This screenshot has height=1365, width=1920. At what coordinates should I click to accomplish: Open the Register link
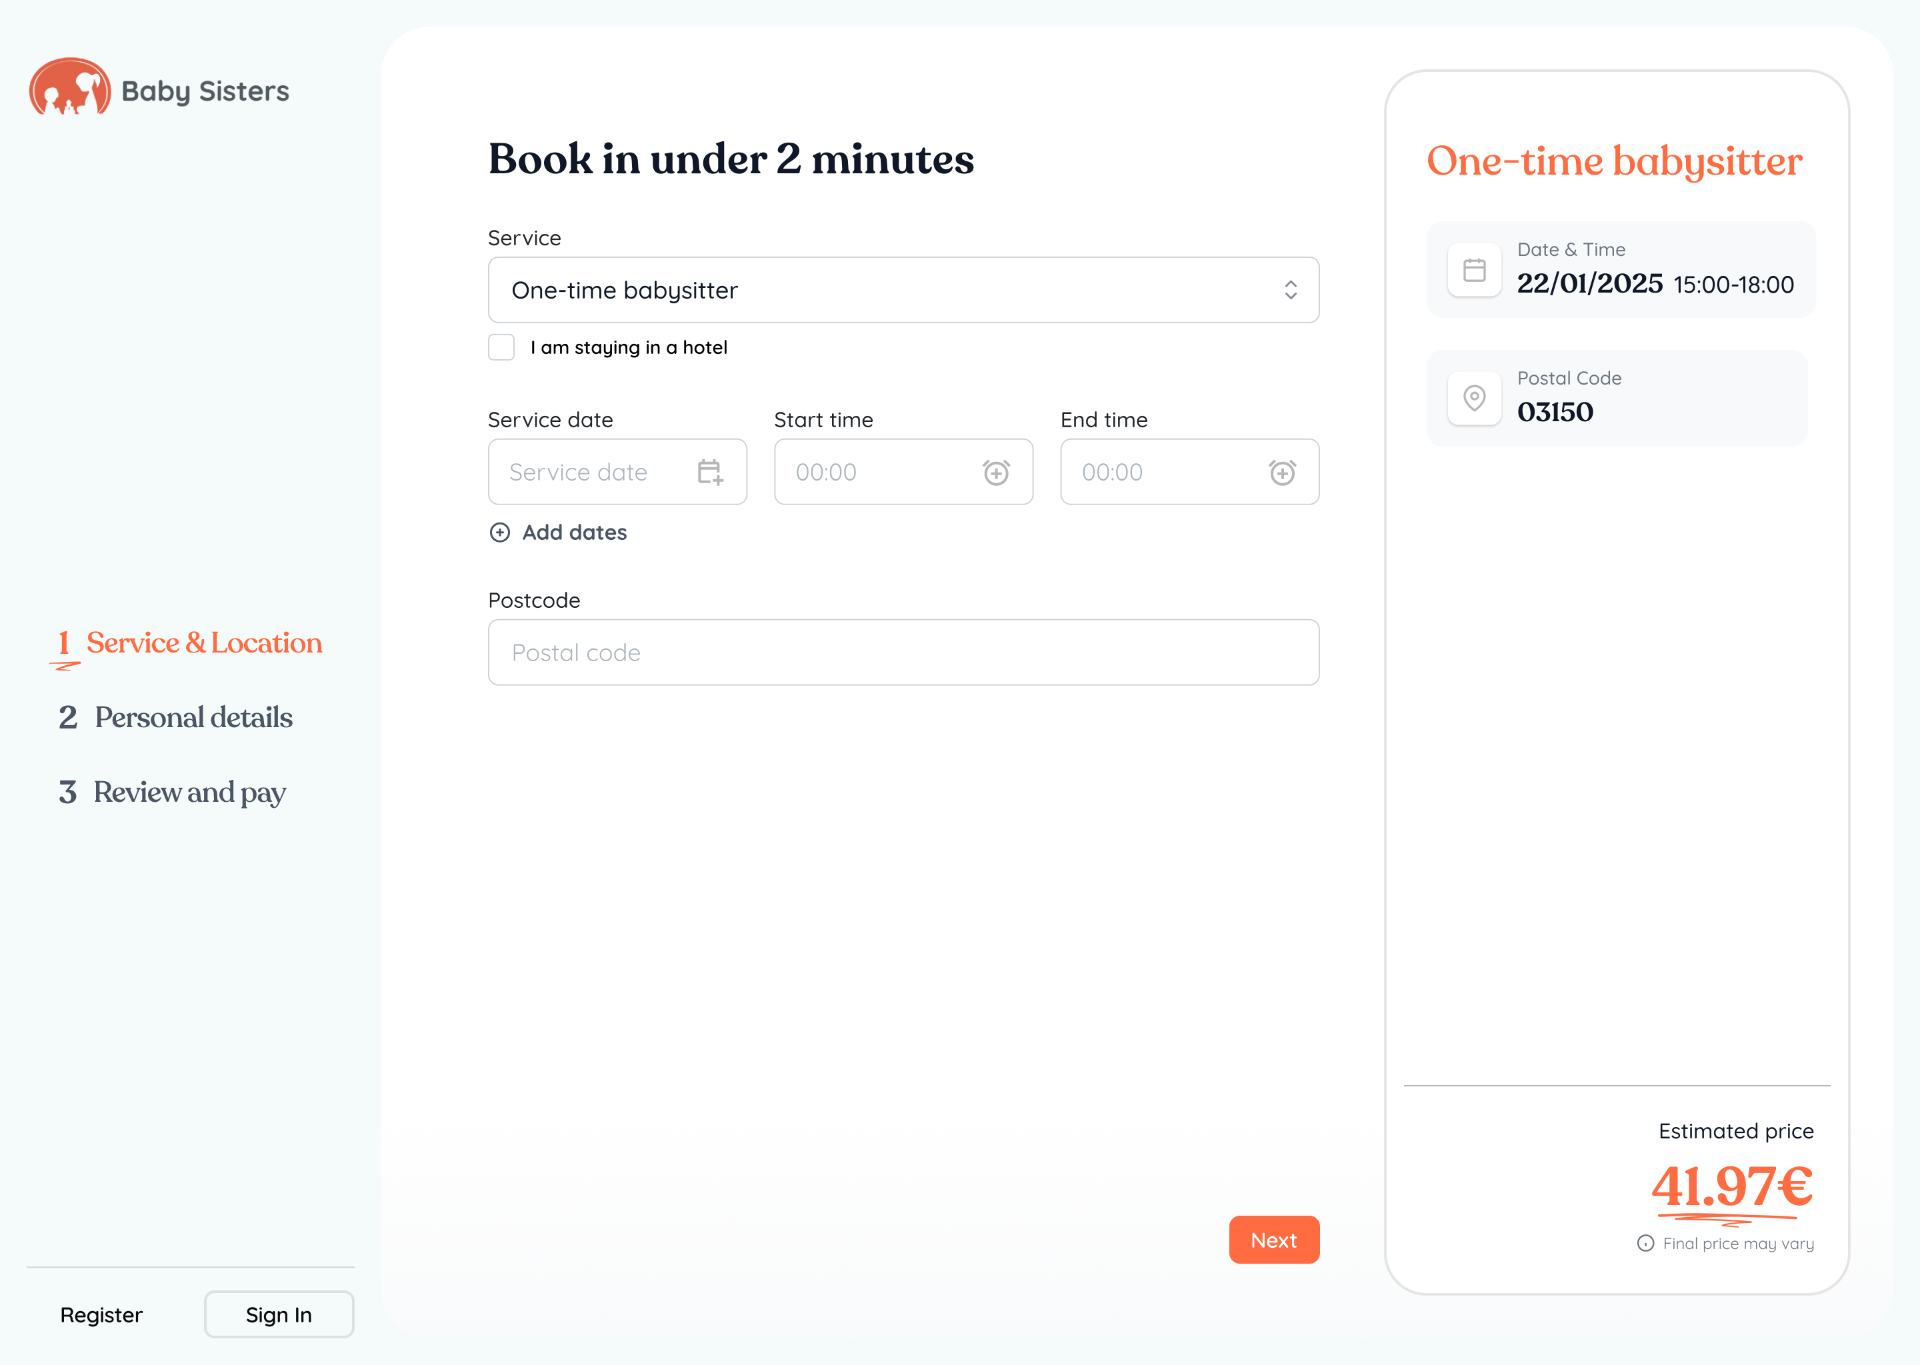point(101,1314)
